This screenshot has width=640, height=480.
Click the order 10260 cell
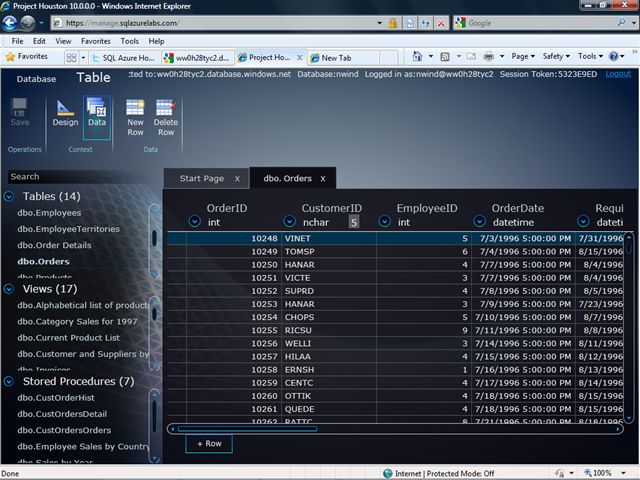click(233, 396)
